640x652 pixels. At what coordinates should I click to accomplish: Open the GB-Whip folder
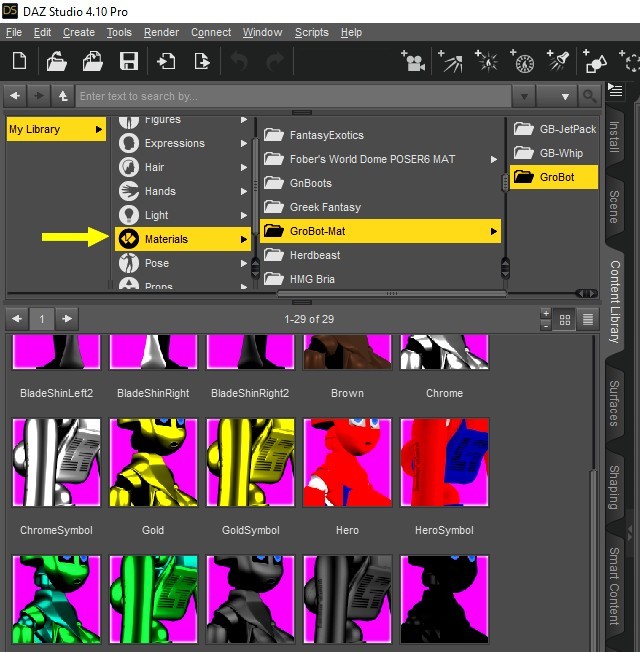pos(554,153)
